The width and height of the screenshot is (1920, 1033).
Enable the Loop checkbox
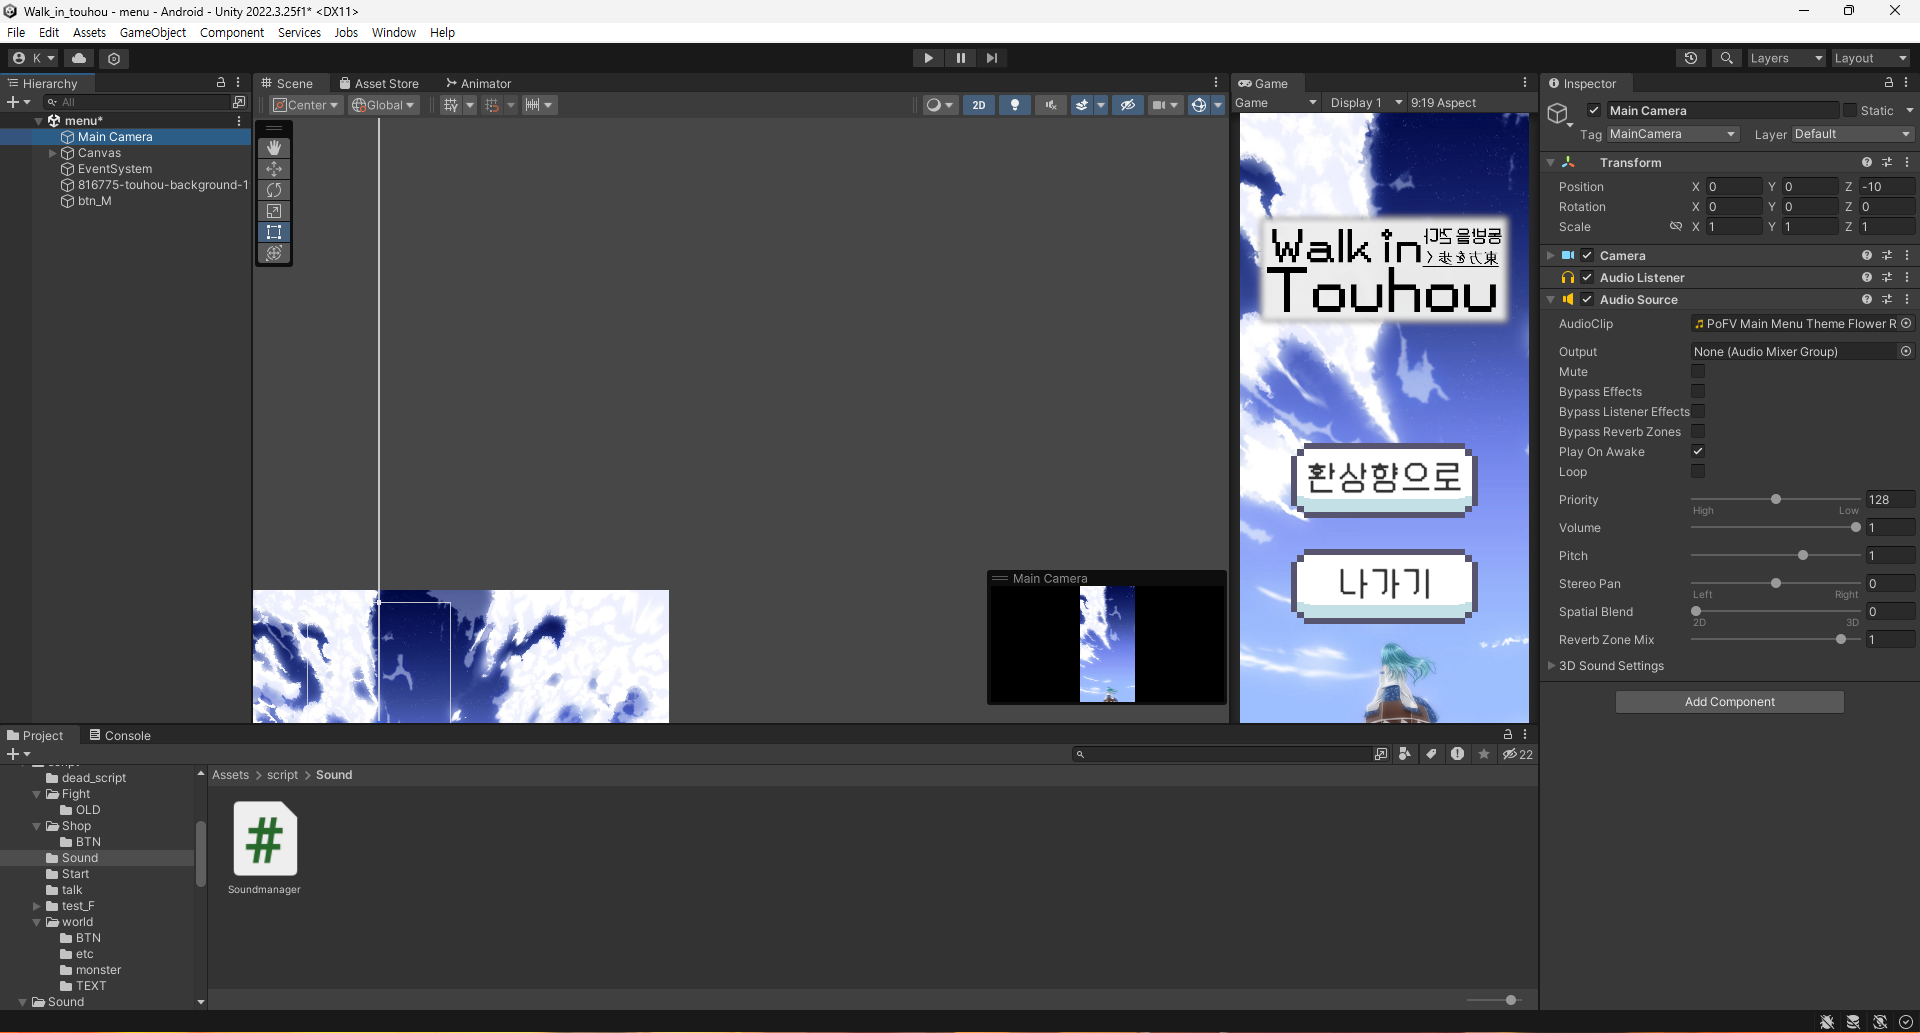pyautogui.click(x=1698, y=472)
